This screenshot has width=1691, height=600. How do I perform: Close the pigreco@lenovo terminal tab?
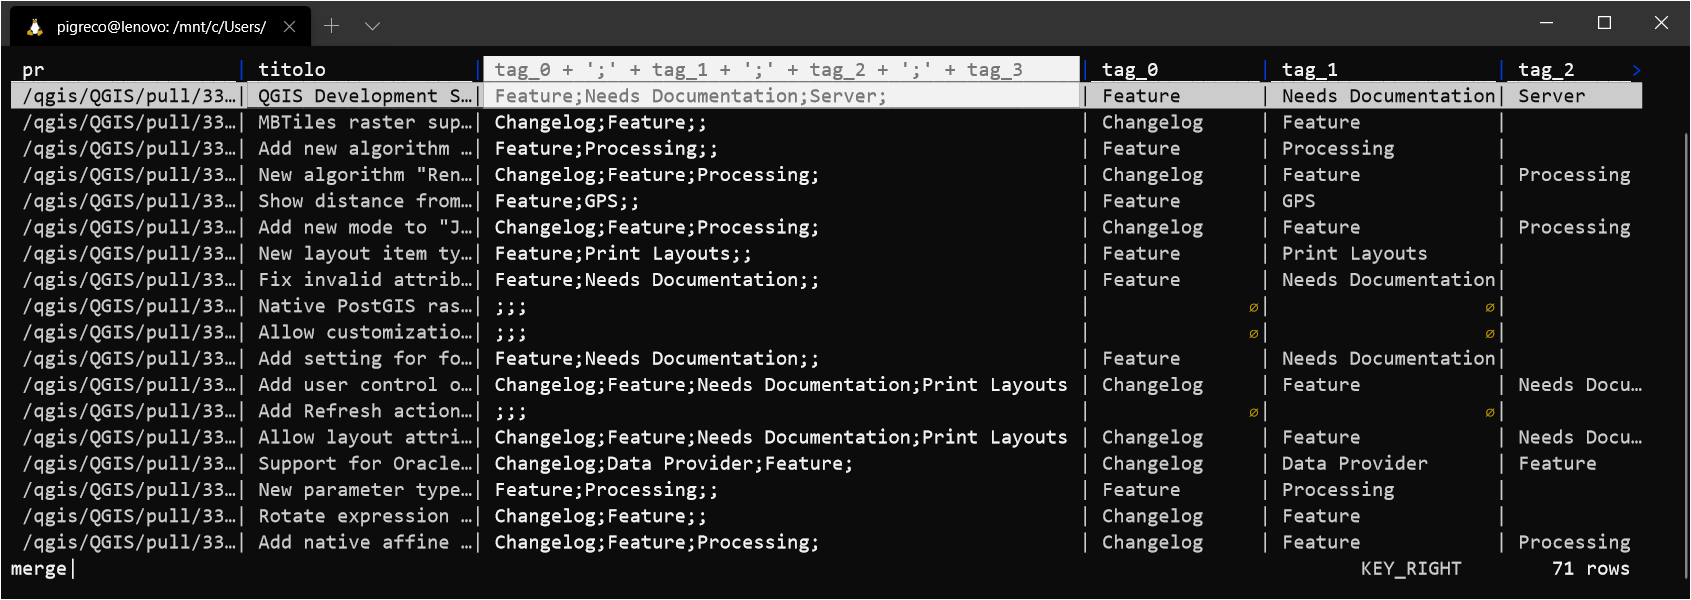(289, 27)
